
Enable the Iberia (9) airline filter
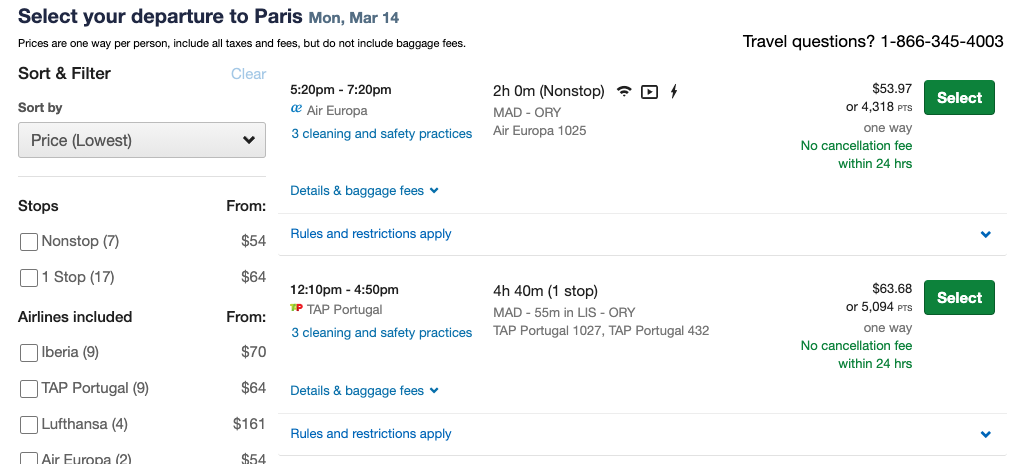(x=29, y=353)
